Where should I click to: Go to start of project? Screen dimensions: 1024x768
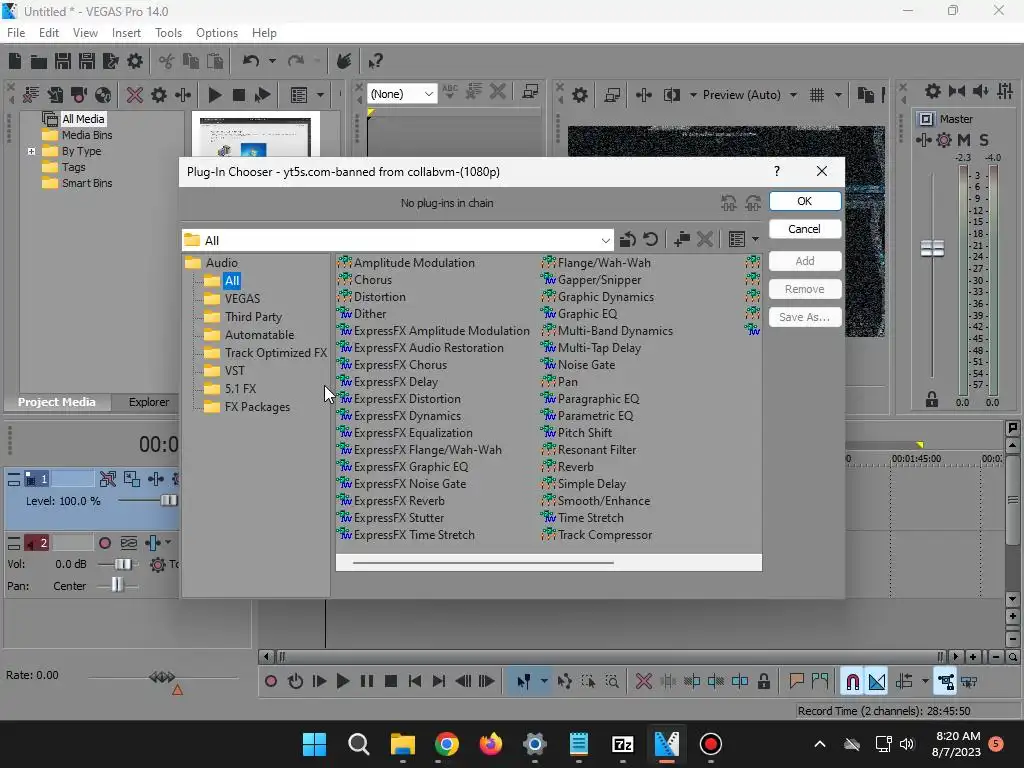pyautogui.click(x=415, y=681)
